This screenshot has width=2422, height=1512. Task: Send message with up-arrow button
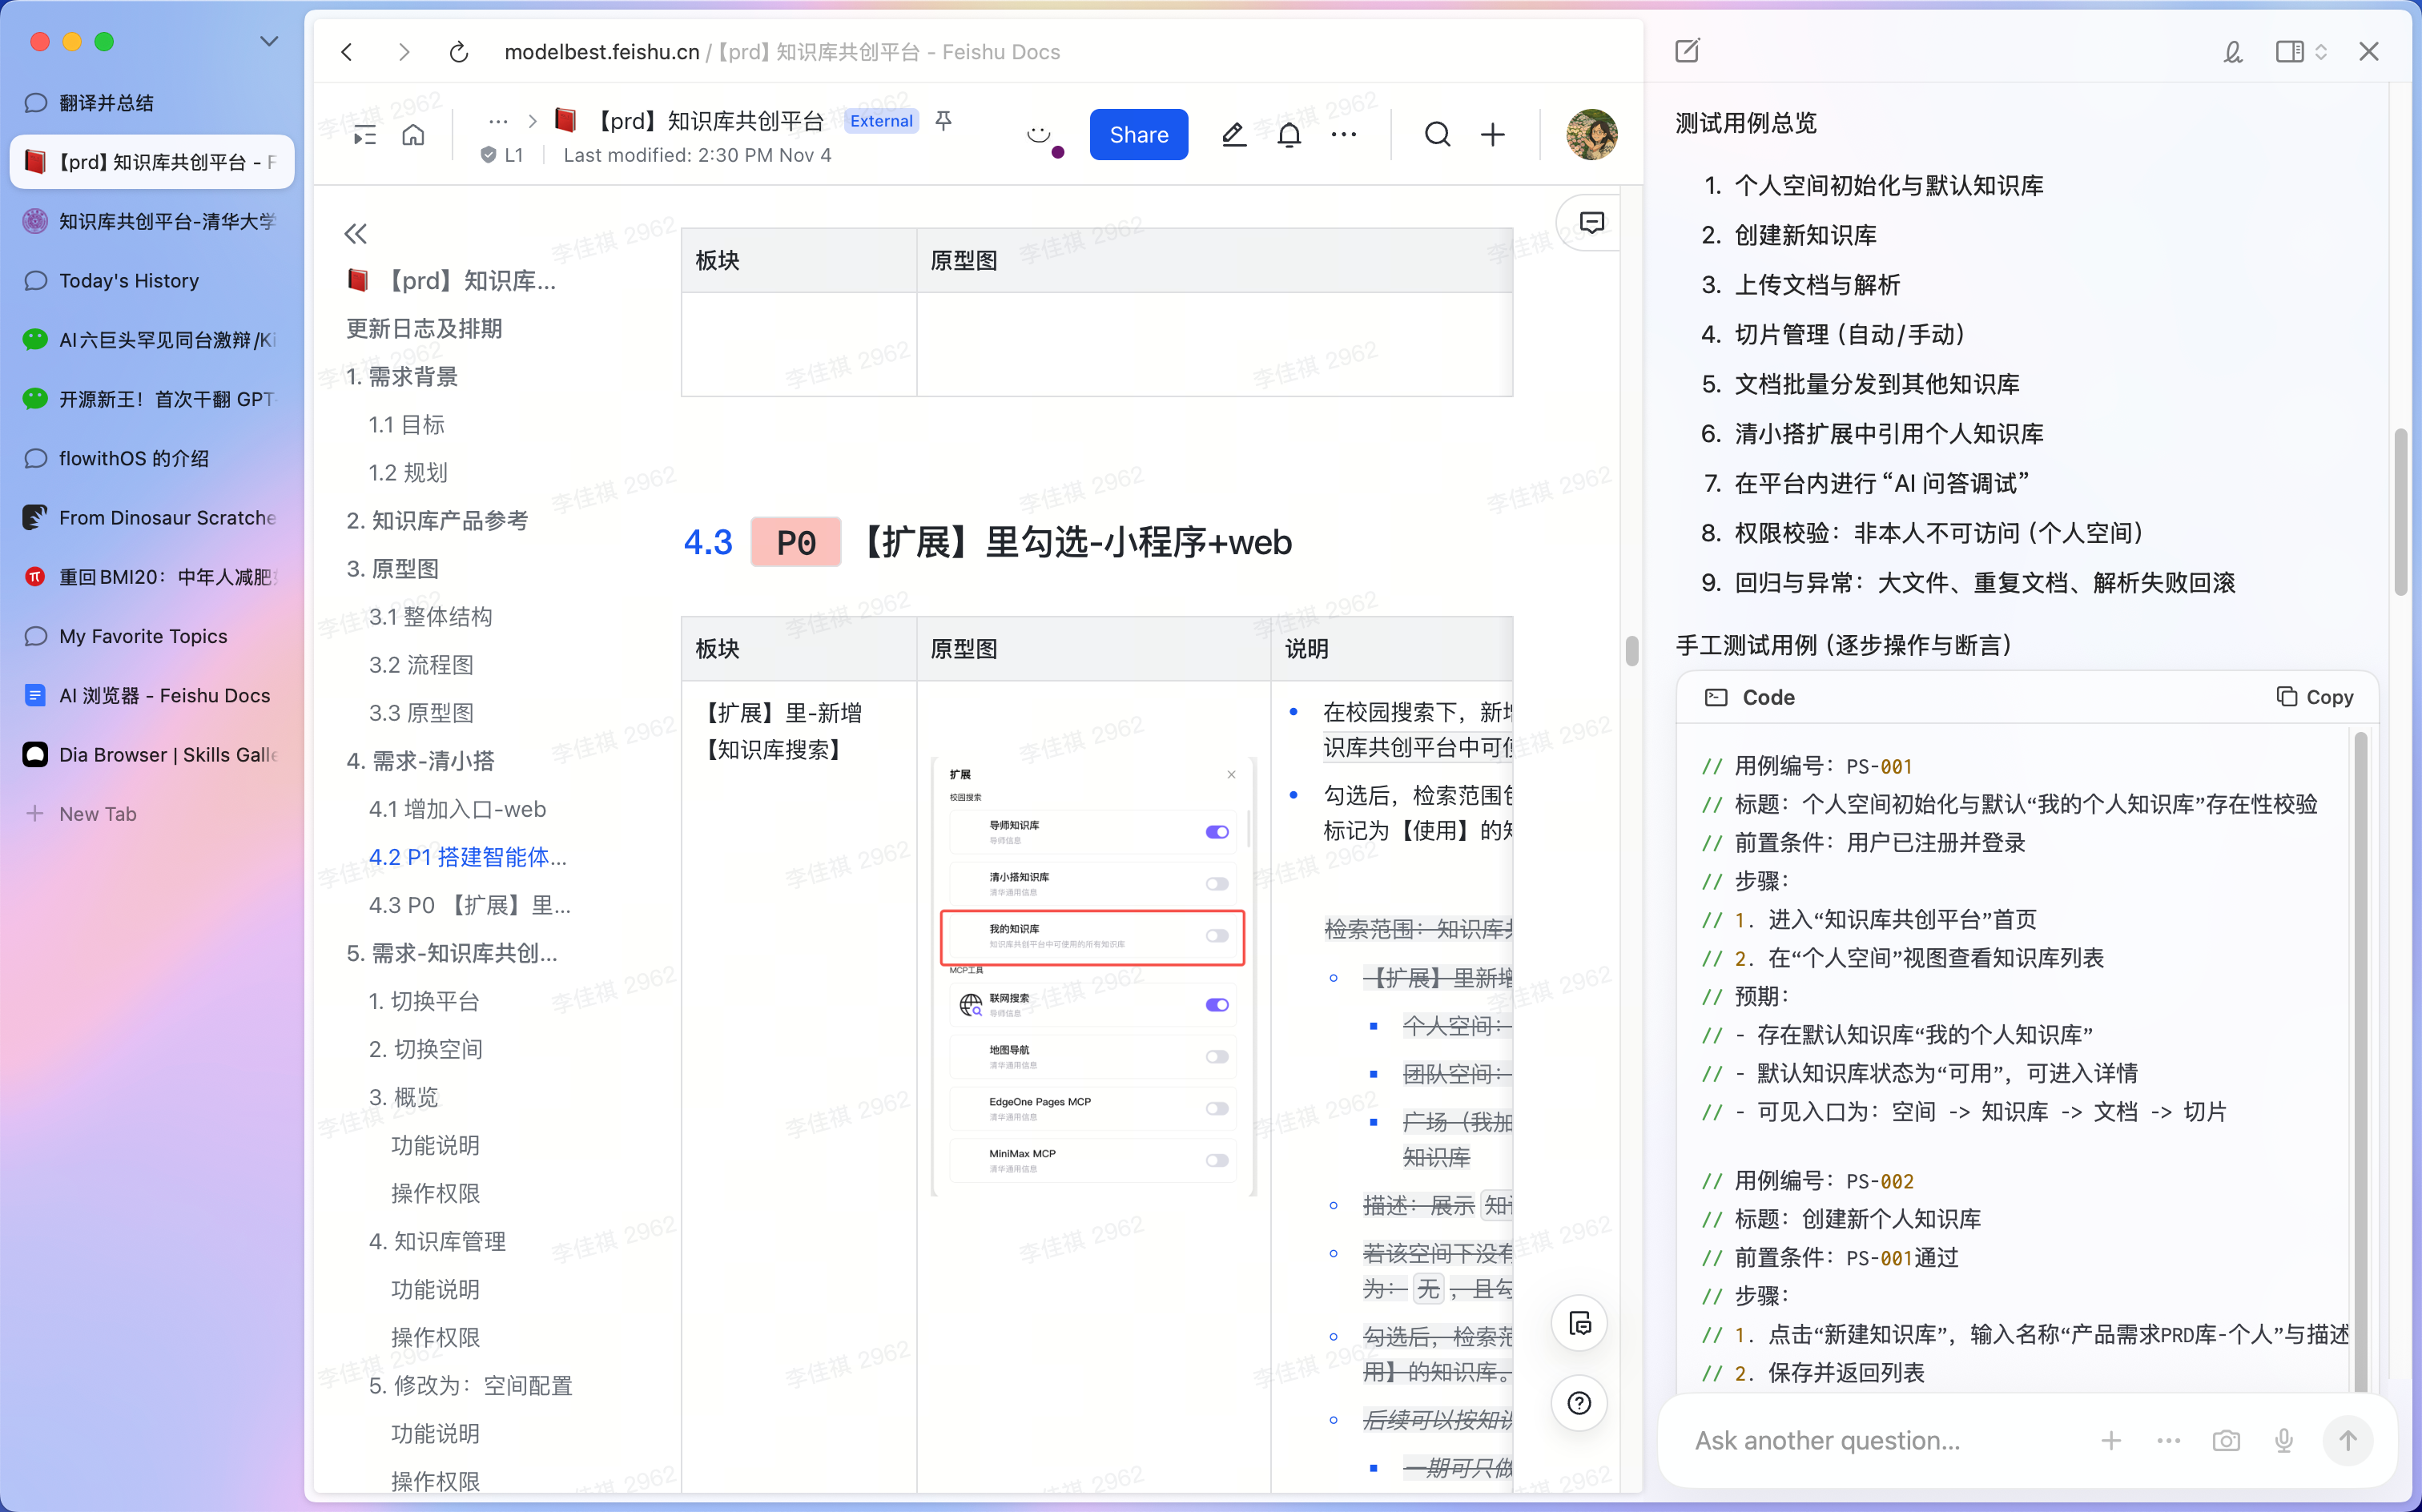[x=2347, y=1440]
